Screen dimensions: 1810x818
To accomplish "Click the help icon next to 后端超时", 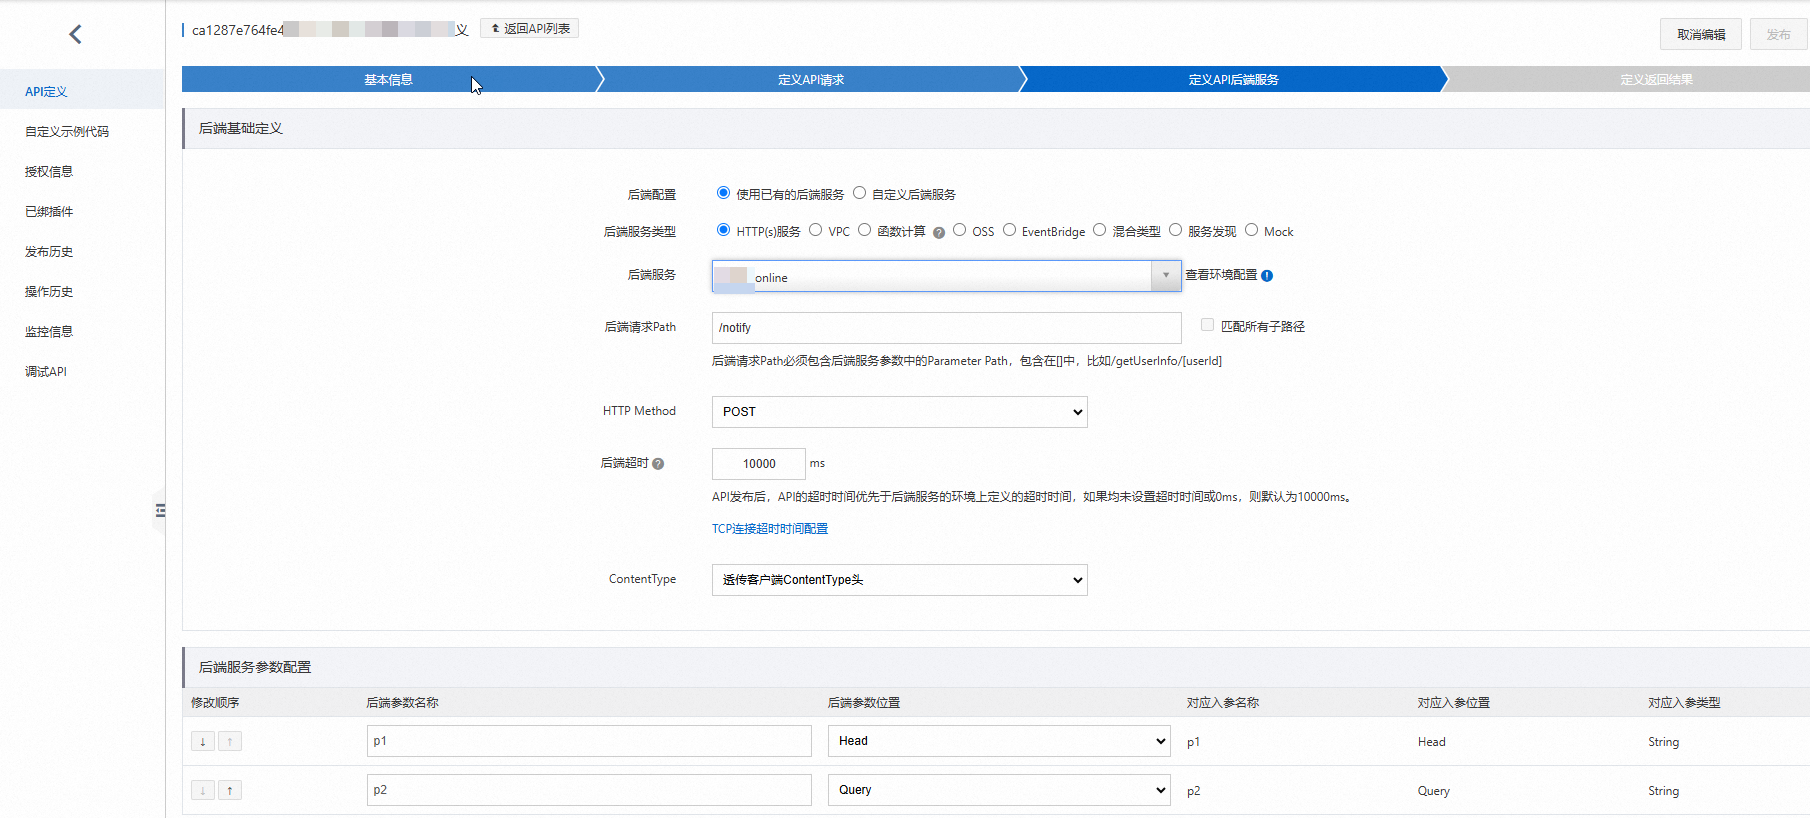I will [658, 464].
